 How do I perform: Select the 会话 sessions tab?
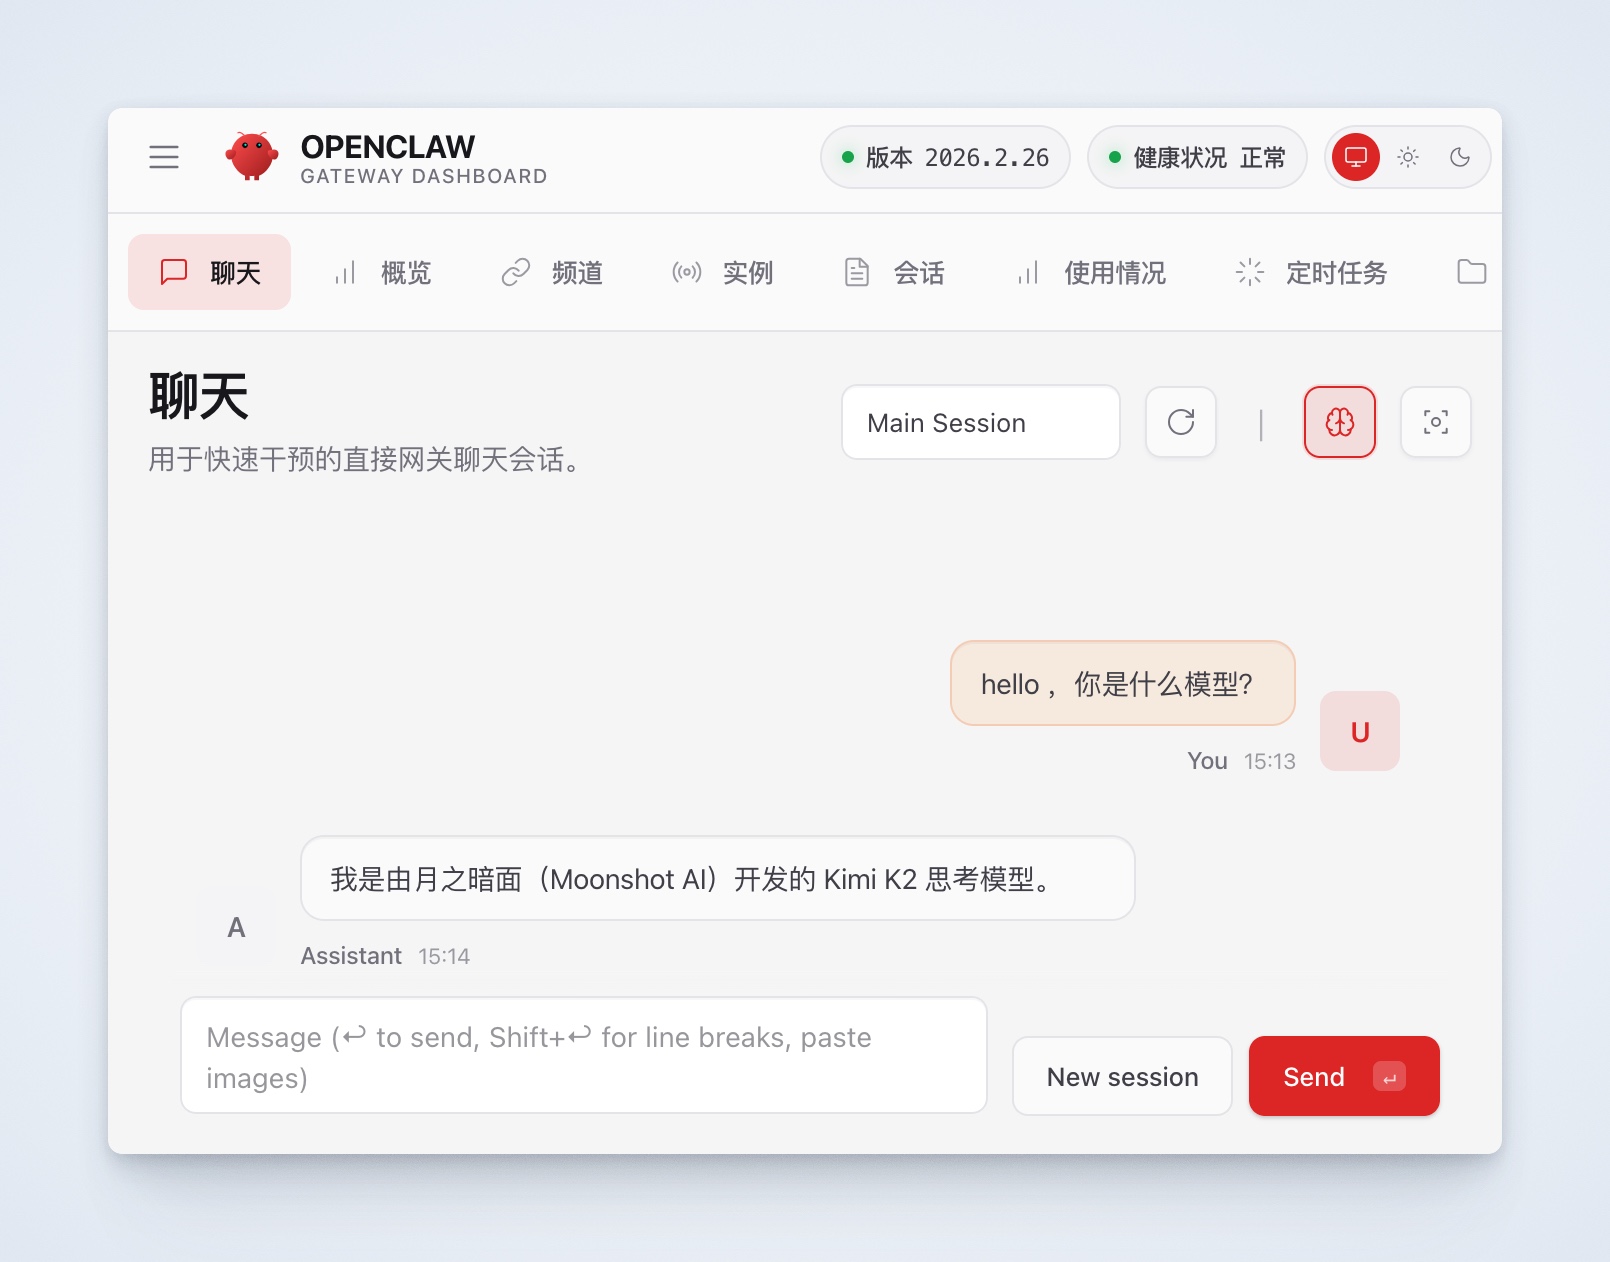894,272
